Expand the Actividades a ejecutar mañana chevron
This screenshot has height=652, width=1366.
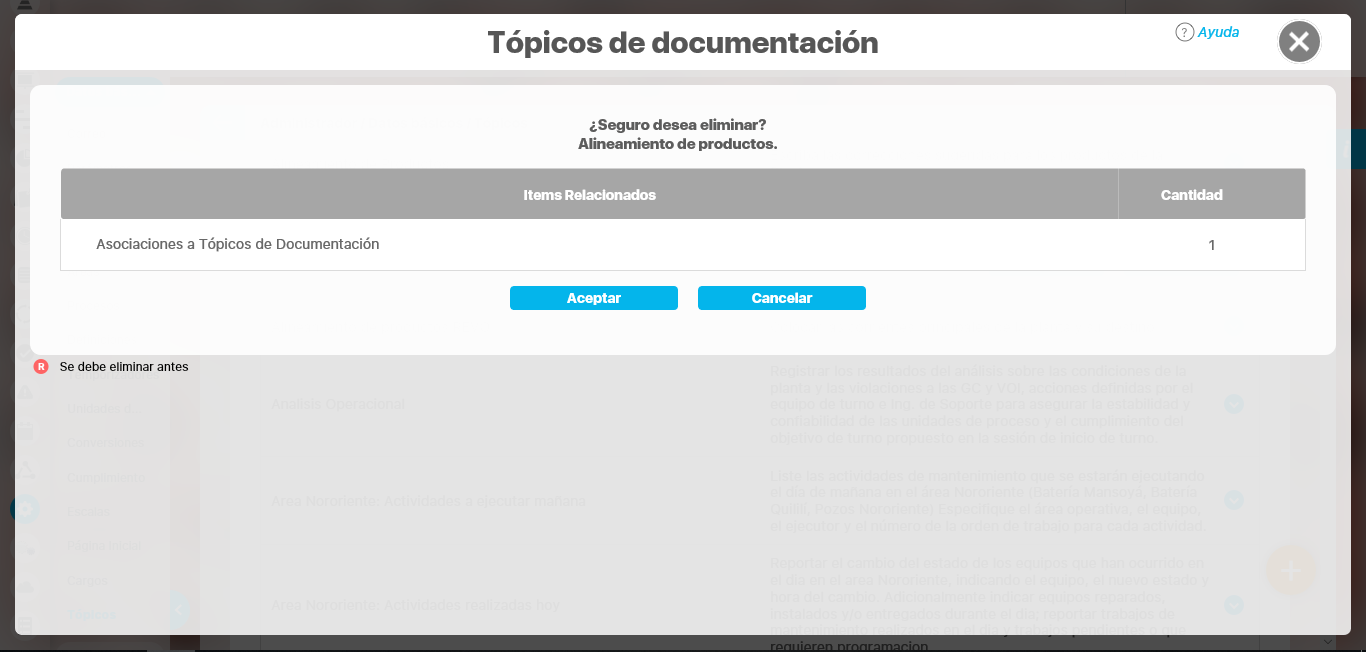[1234, 500]
